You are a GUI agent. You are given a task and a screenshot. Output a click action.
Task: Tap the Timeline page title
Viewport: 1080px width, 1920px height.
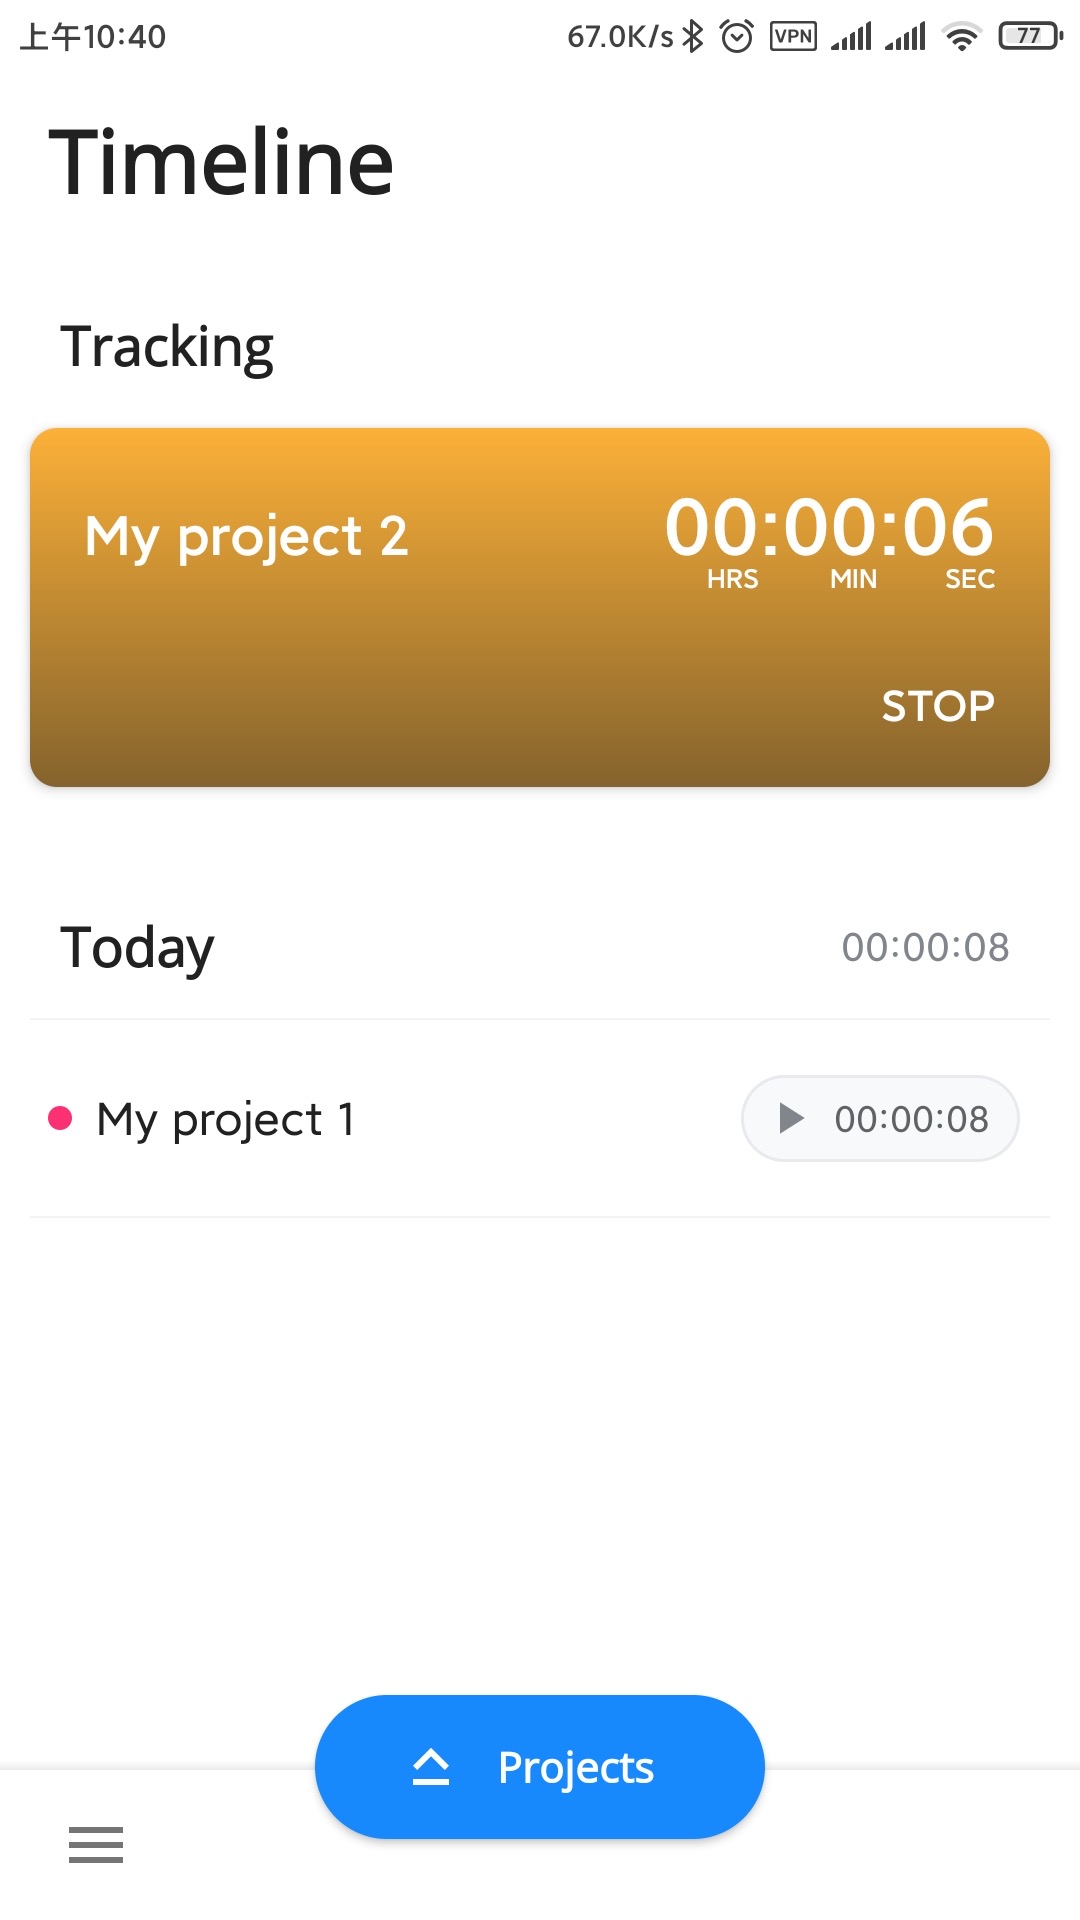(221, 162)
